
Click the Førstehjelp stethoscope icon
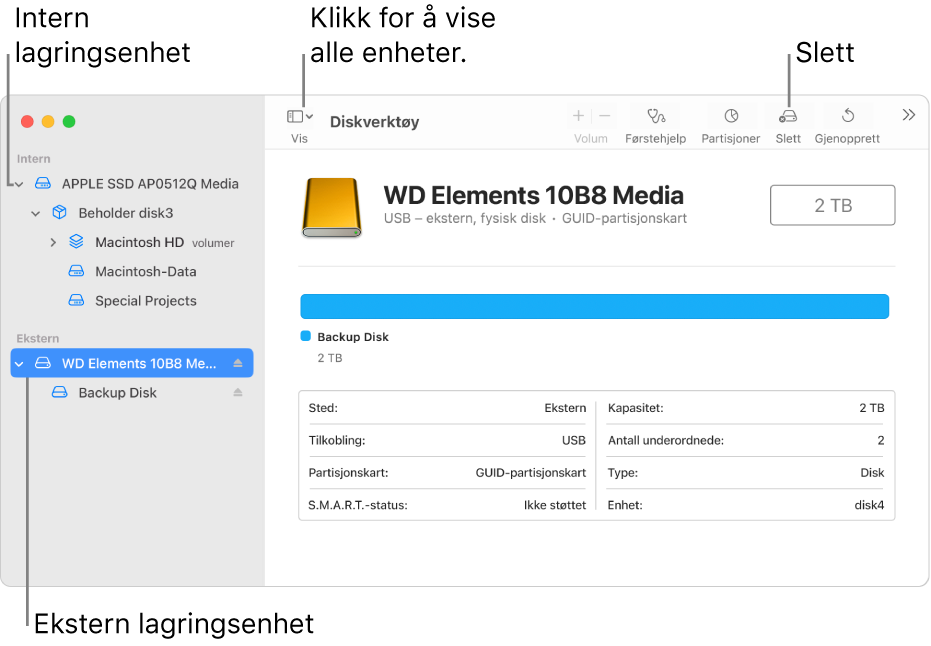pyautogui.click(x=656, y=116)
